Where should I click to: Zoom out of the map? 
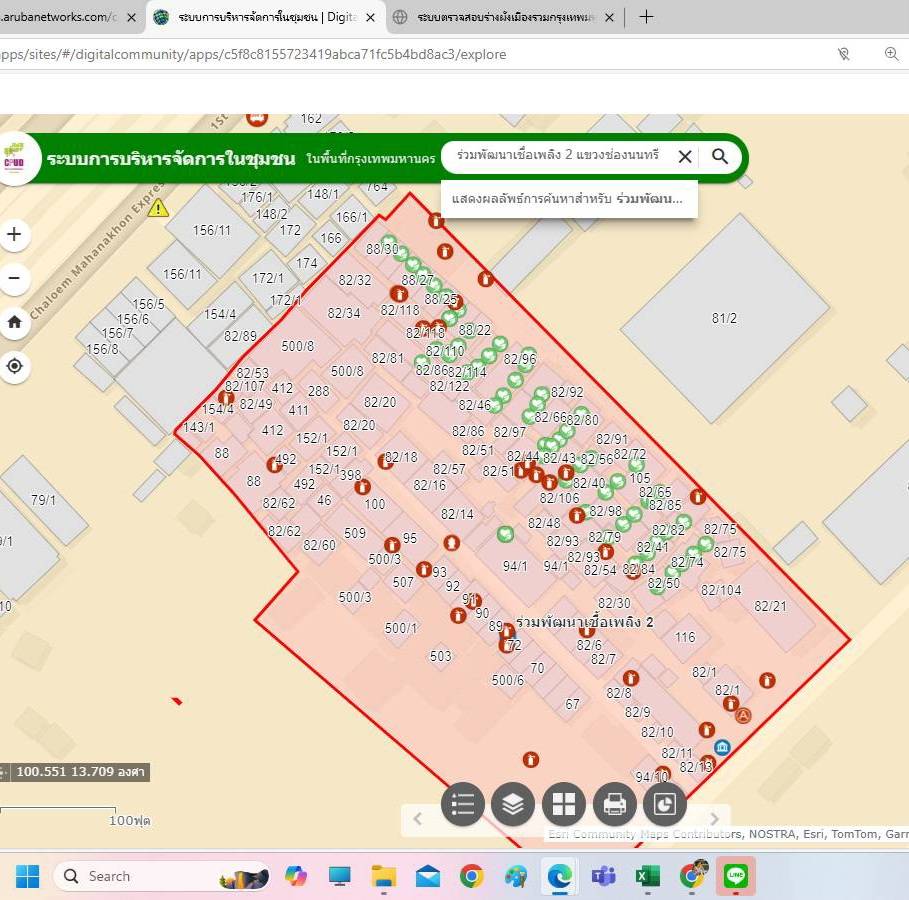coord(14,278)
